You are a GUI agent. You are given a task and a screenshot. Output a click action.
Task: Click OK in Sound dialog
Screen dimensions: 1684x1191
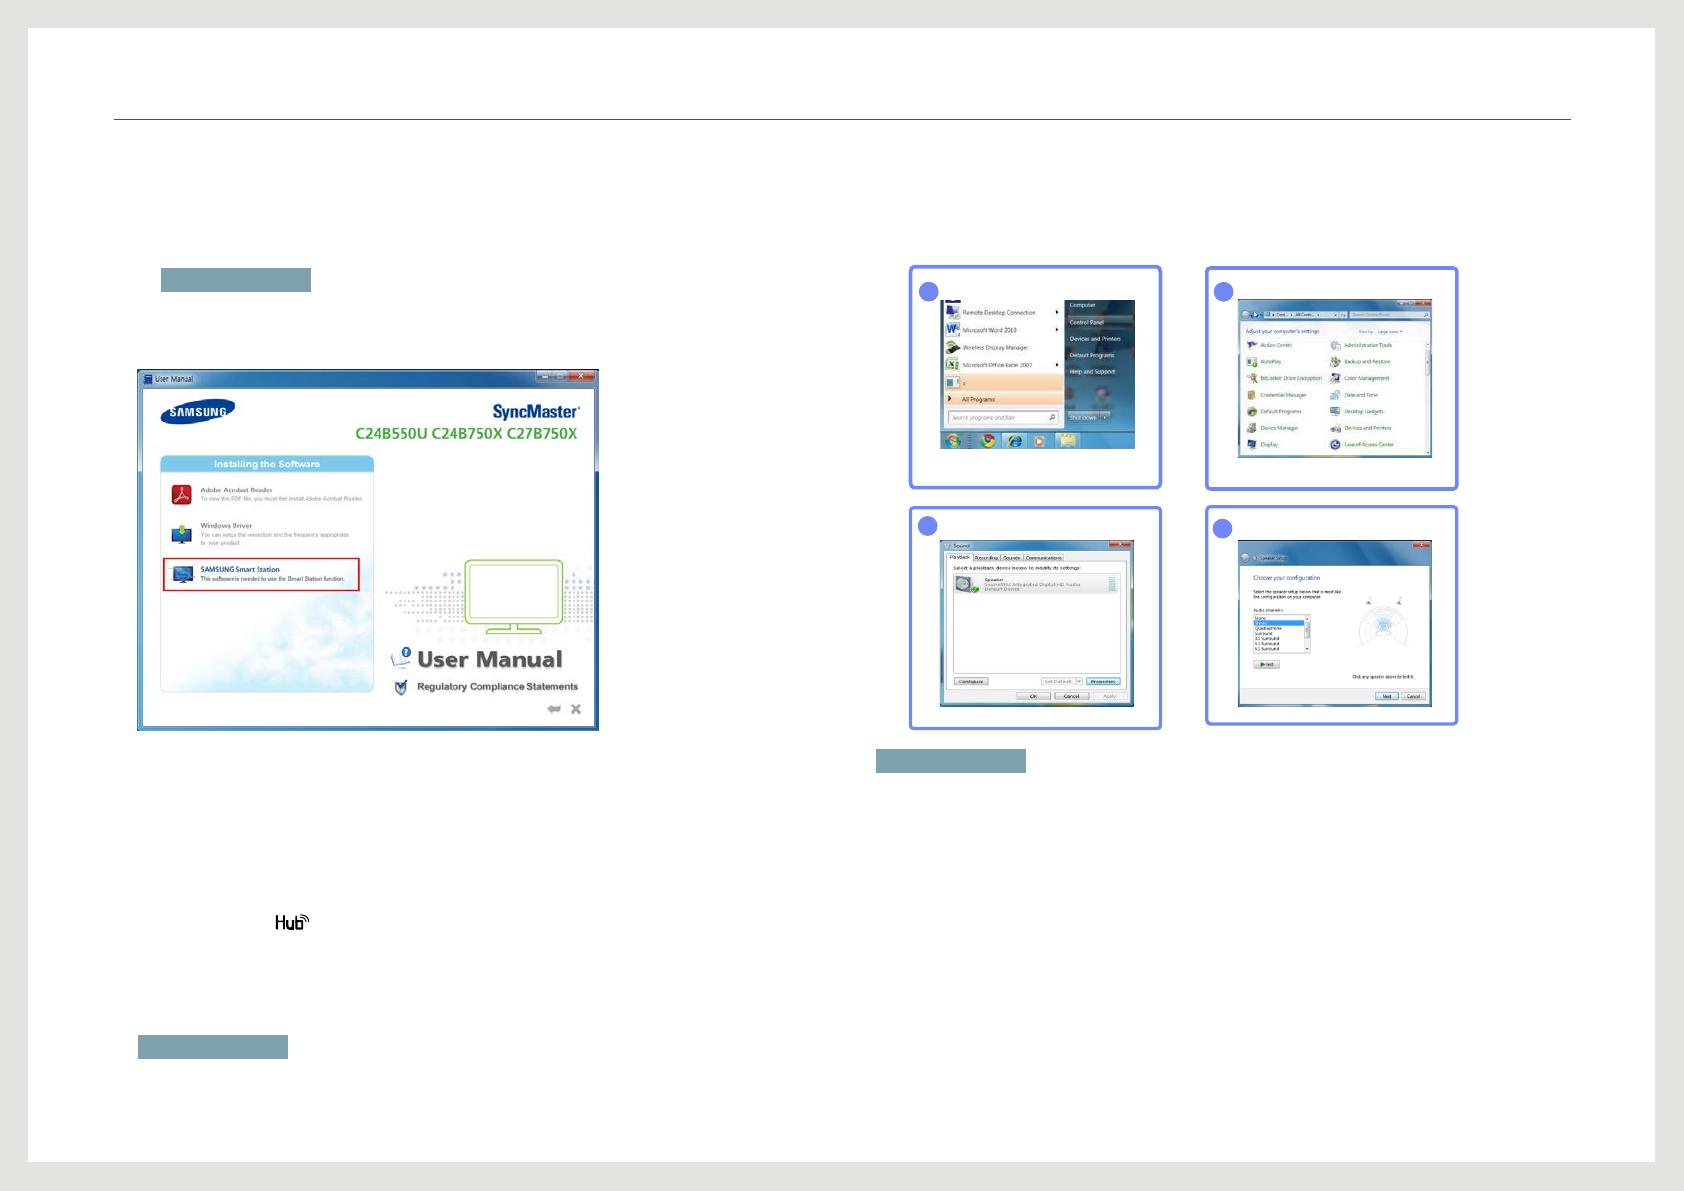click(1034, 696)
